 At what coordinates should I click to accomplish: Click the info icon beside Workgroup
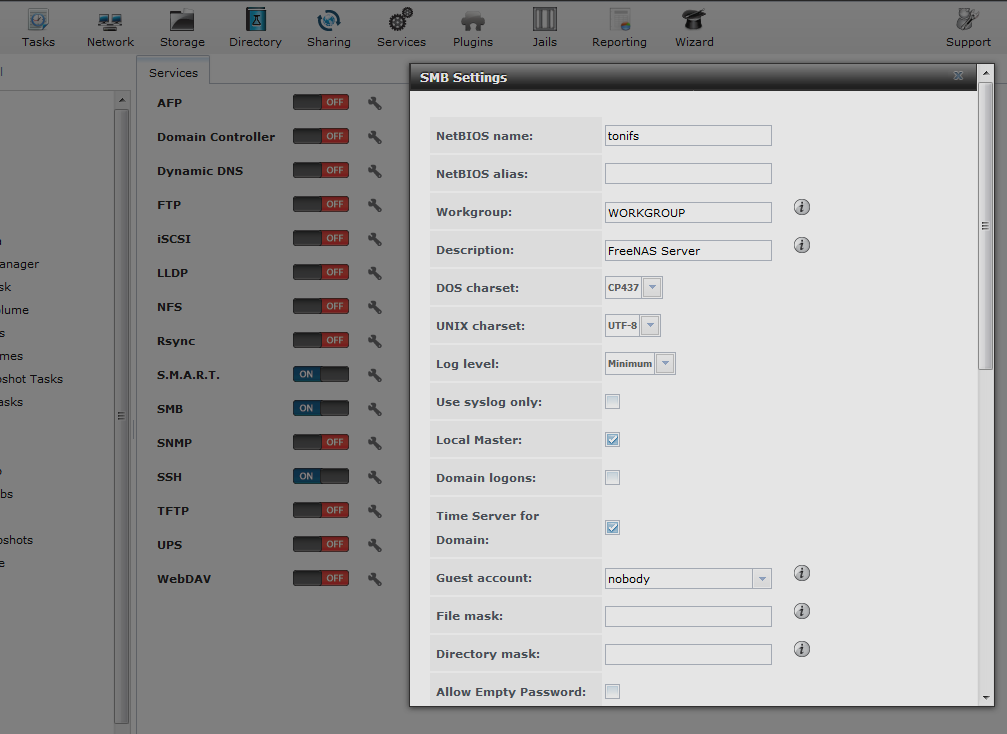click(802, 207)
